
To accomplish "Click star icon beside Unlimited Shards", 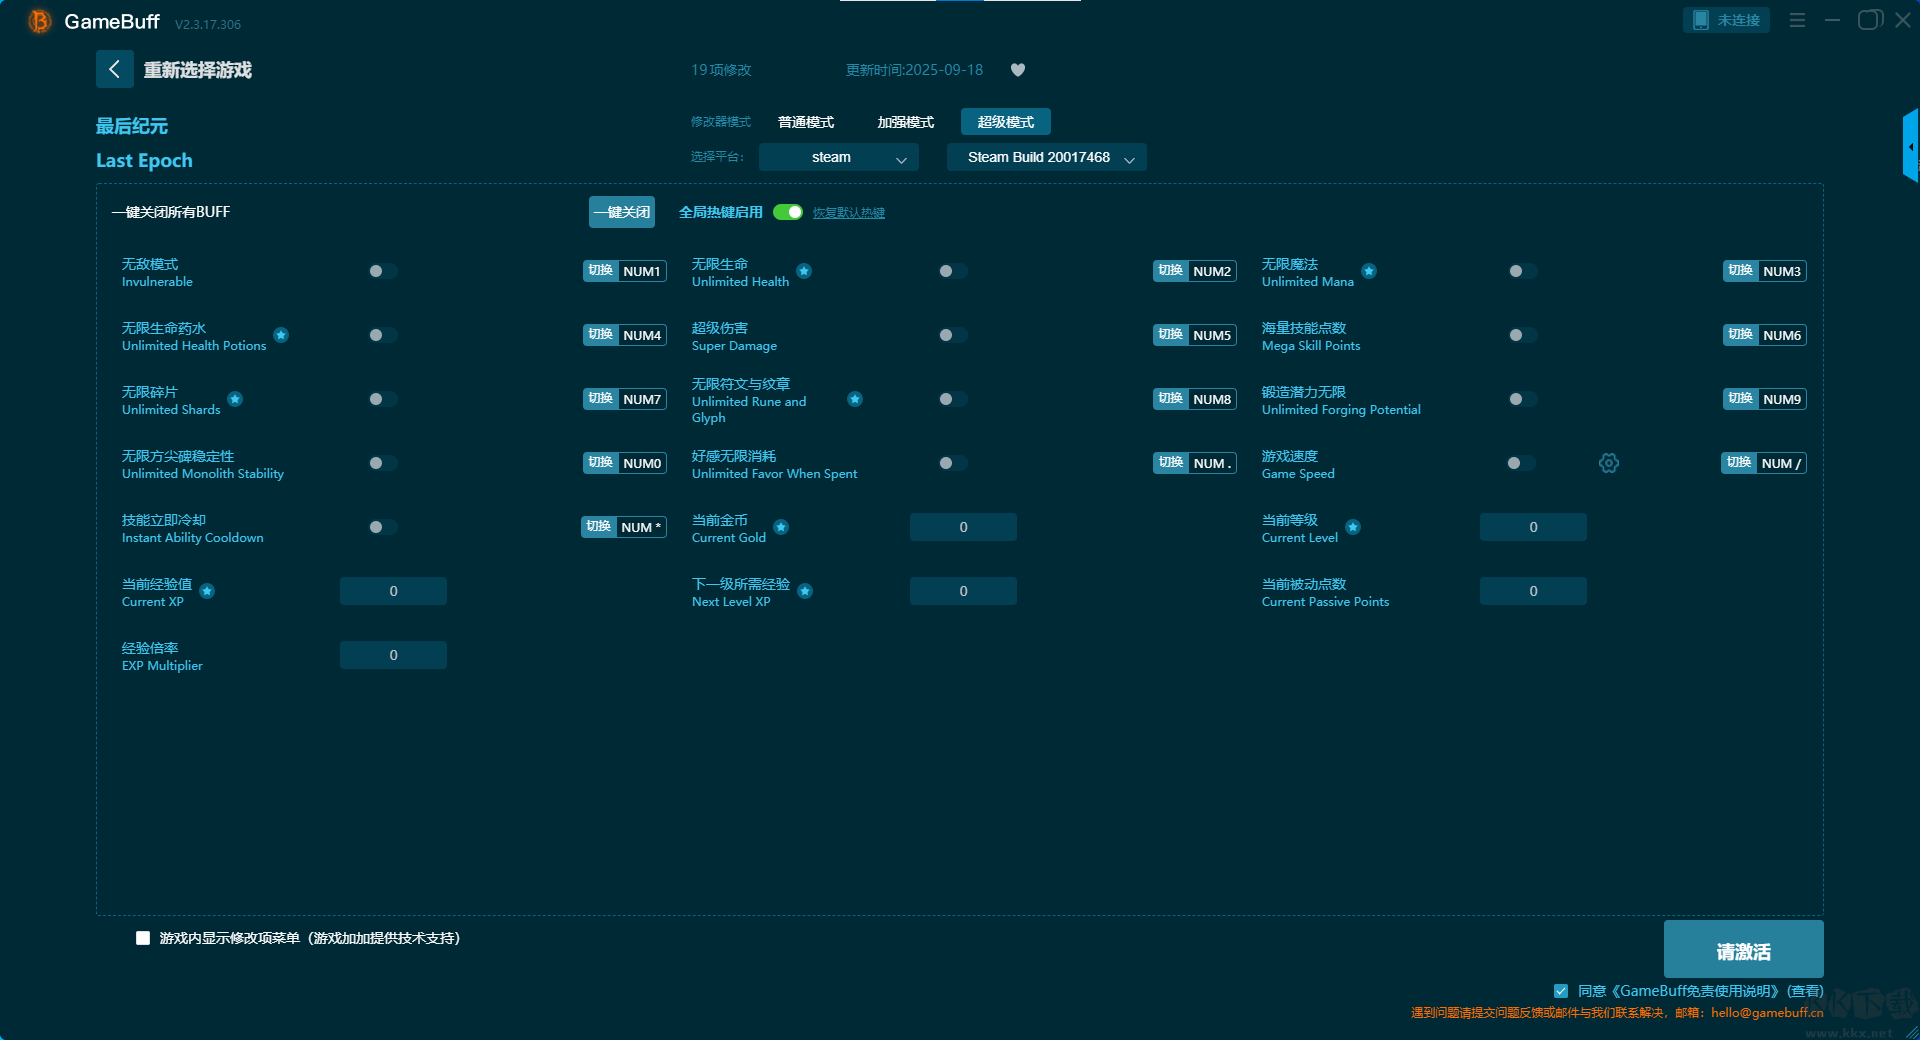I will (x=235, y=399).
